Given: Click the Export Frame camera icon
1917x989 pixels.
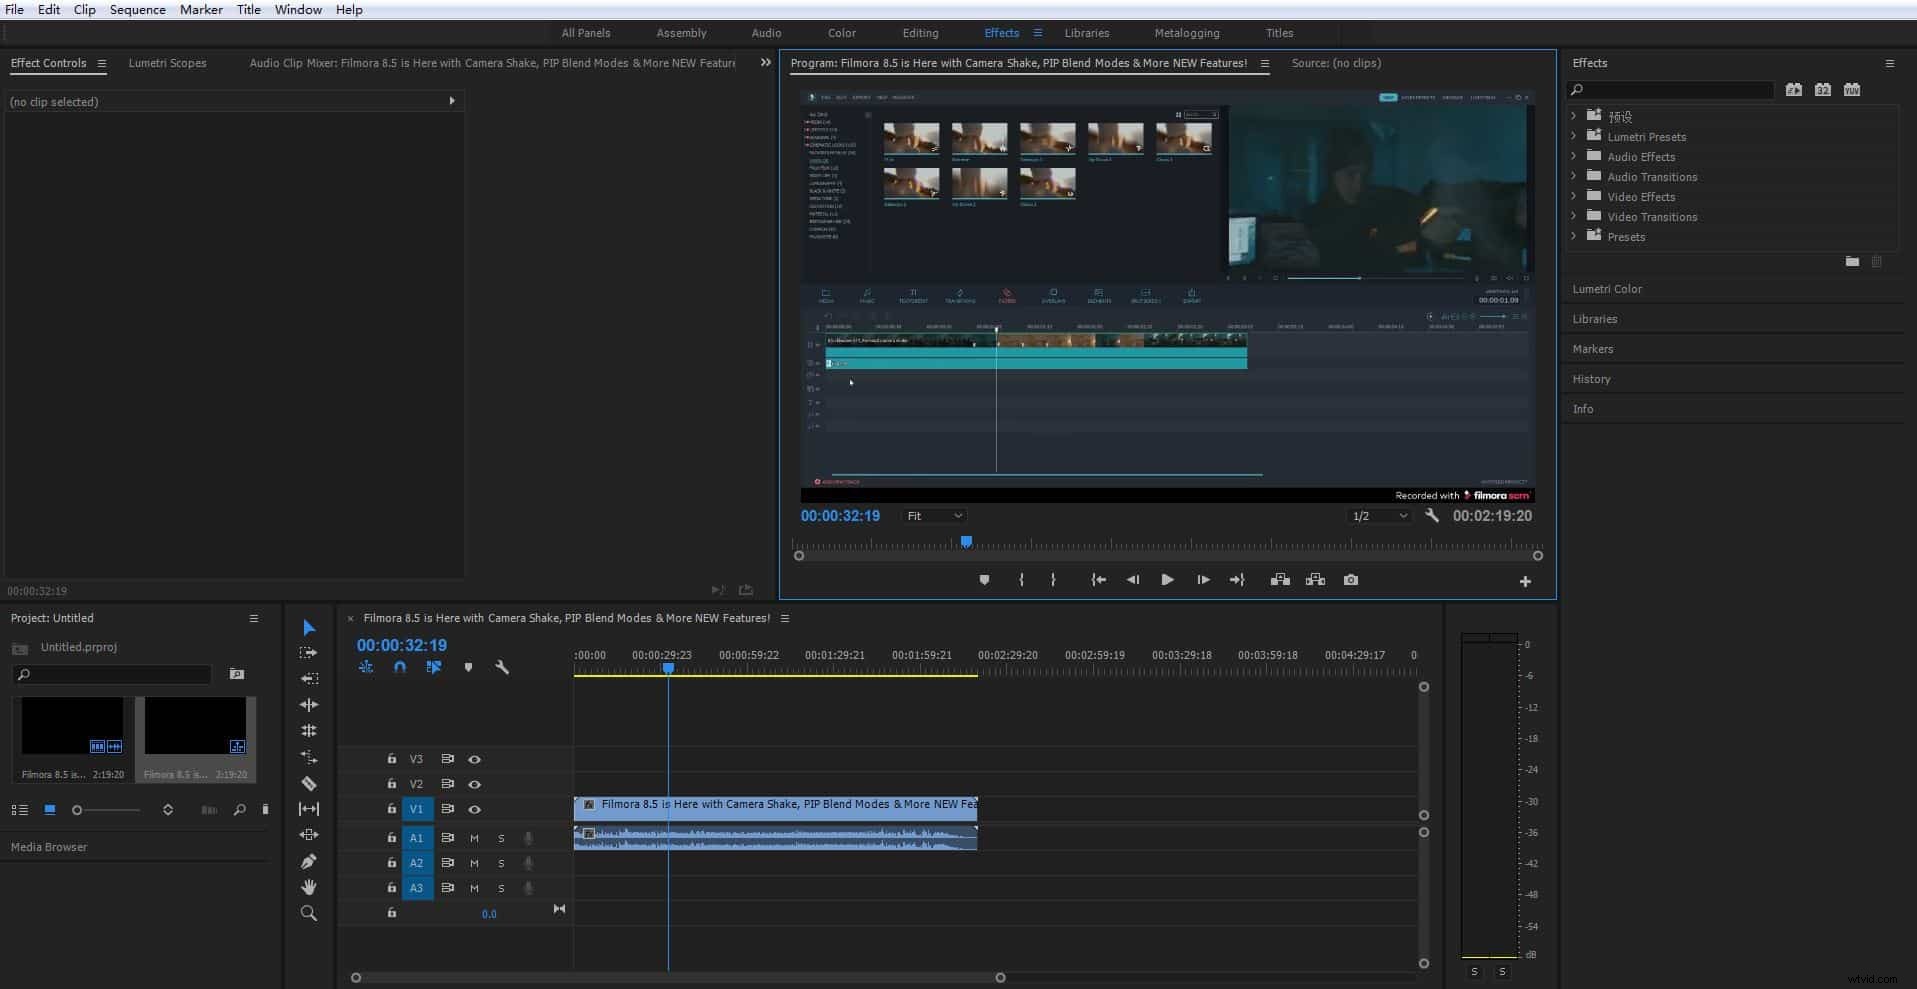Looking at the screenshot, I should coord(1350,580).
